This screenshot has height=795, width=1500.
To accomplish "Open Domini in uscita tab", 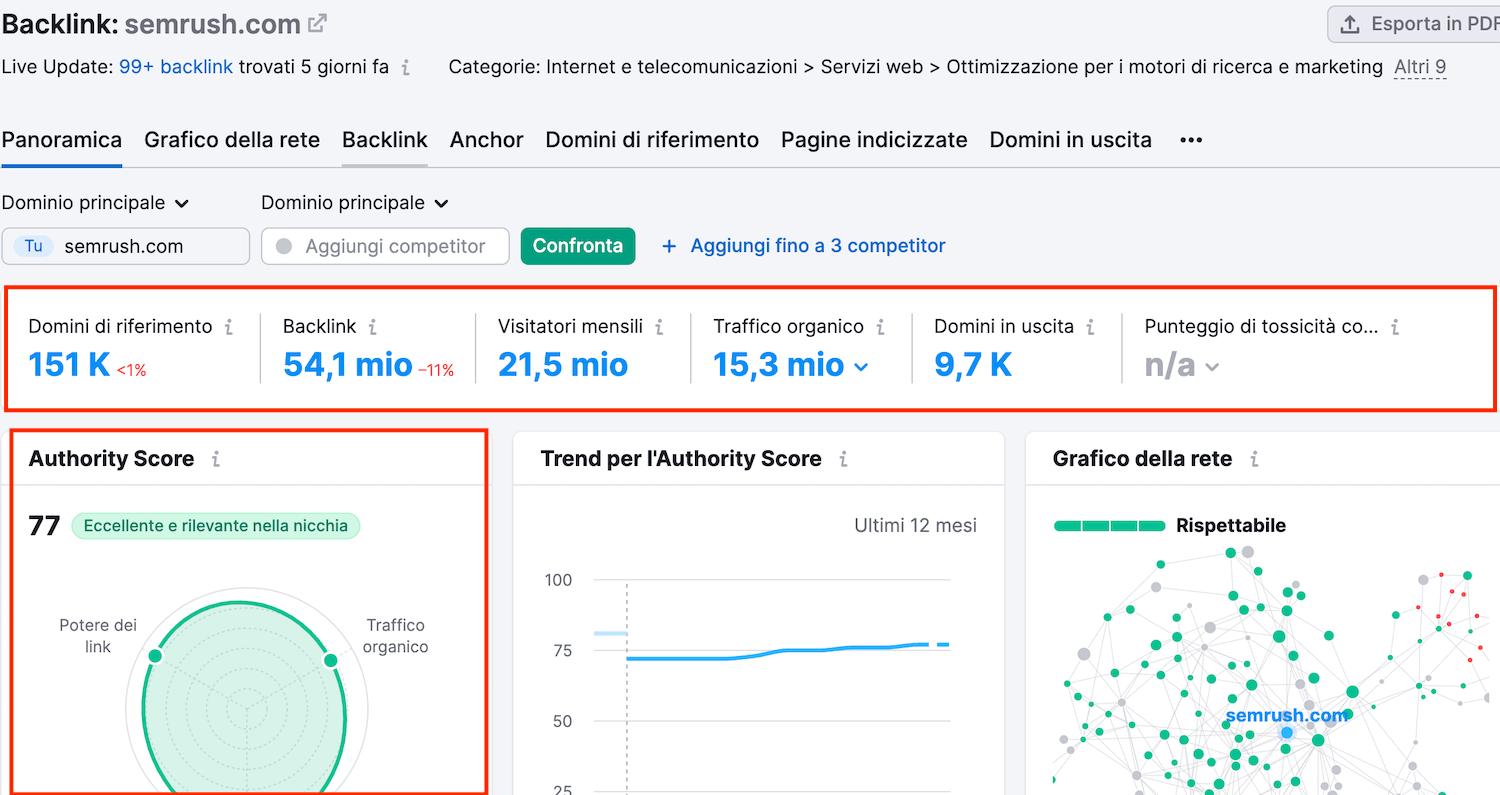I will coord(1071,140).
